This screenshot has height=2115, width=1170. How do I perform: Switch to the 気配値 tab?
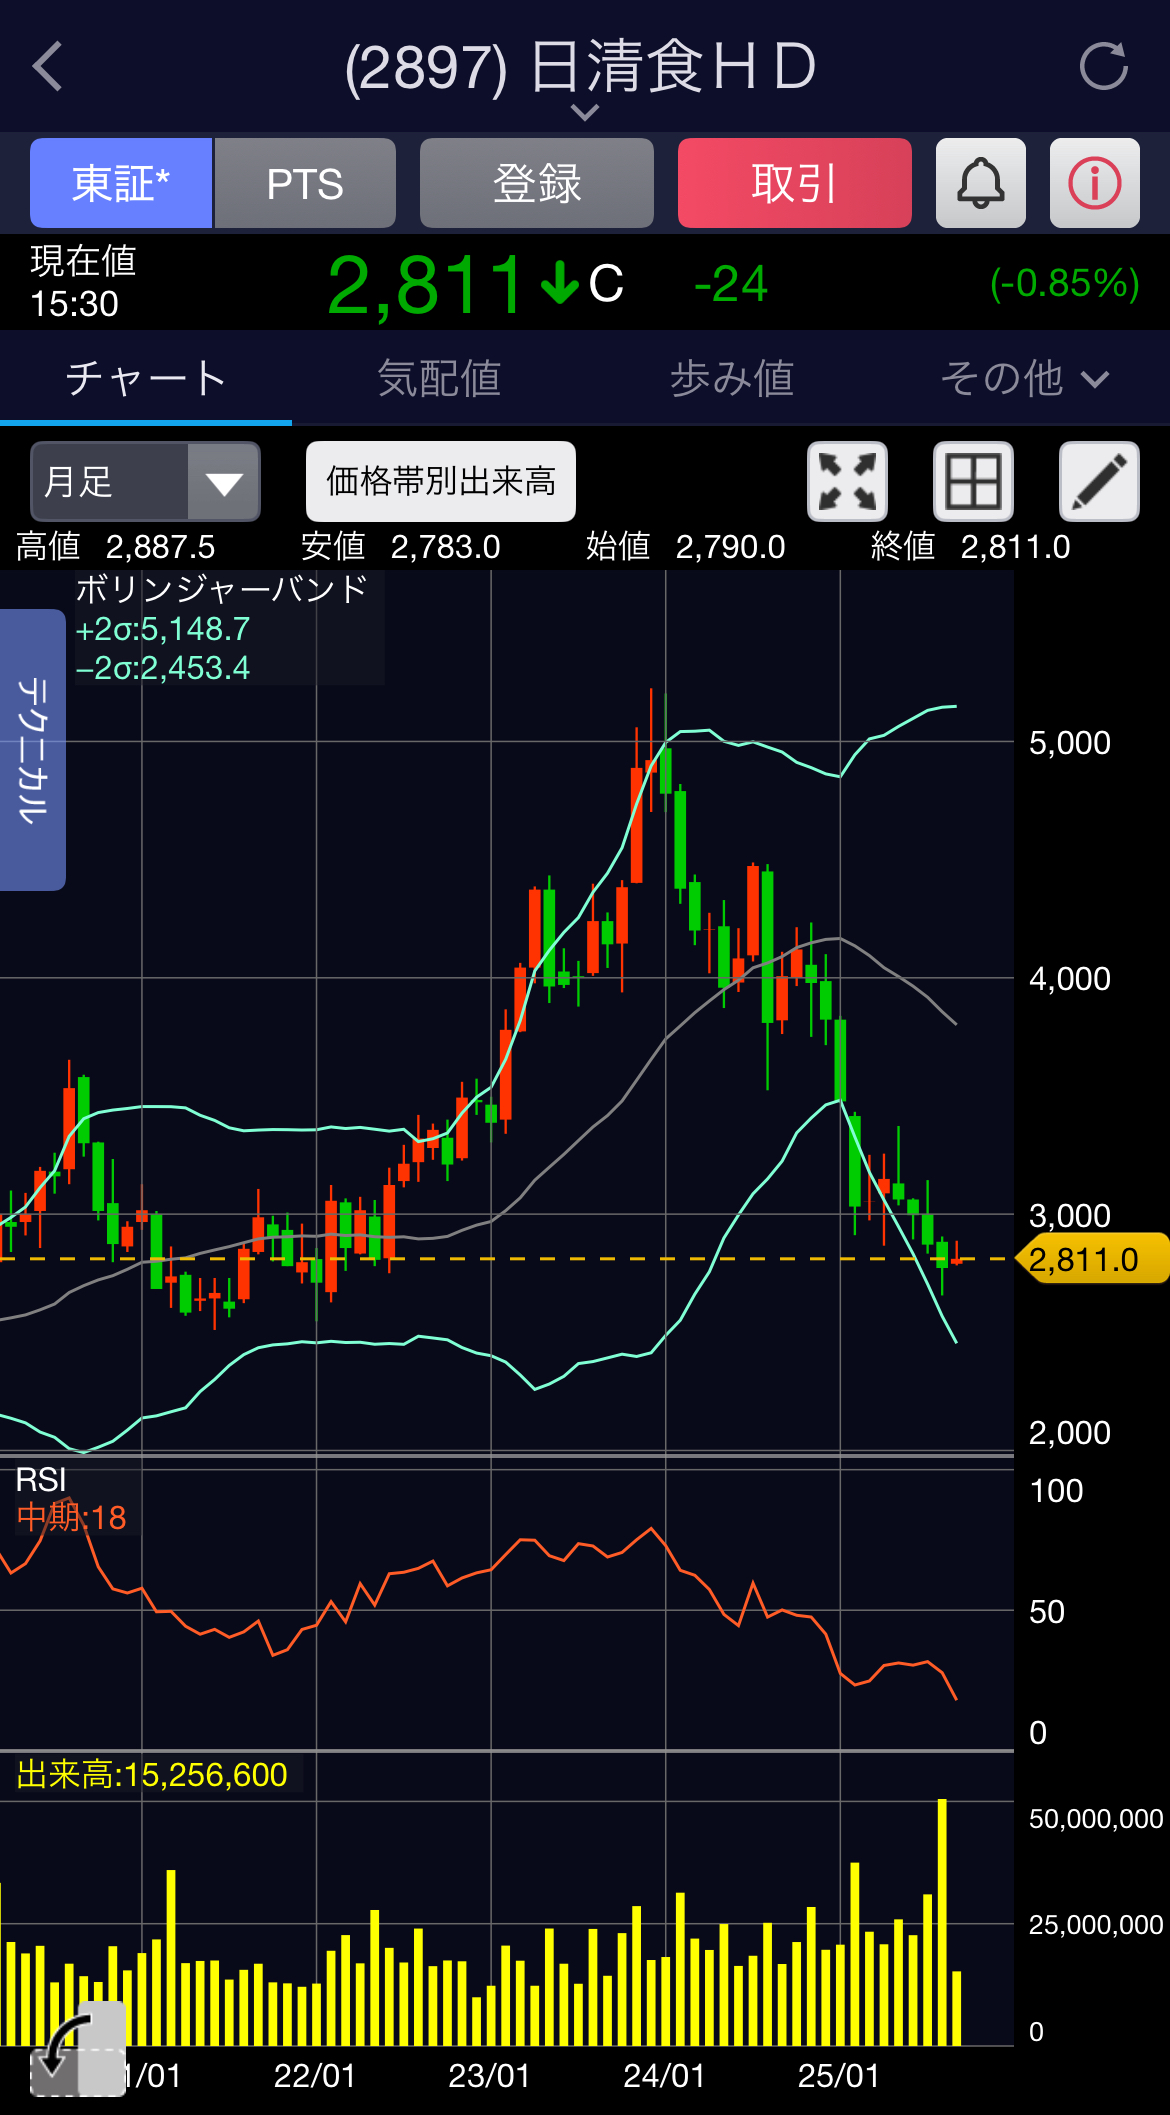439,378
